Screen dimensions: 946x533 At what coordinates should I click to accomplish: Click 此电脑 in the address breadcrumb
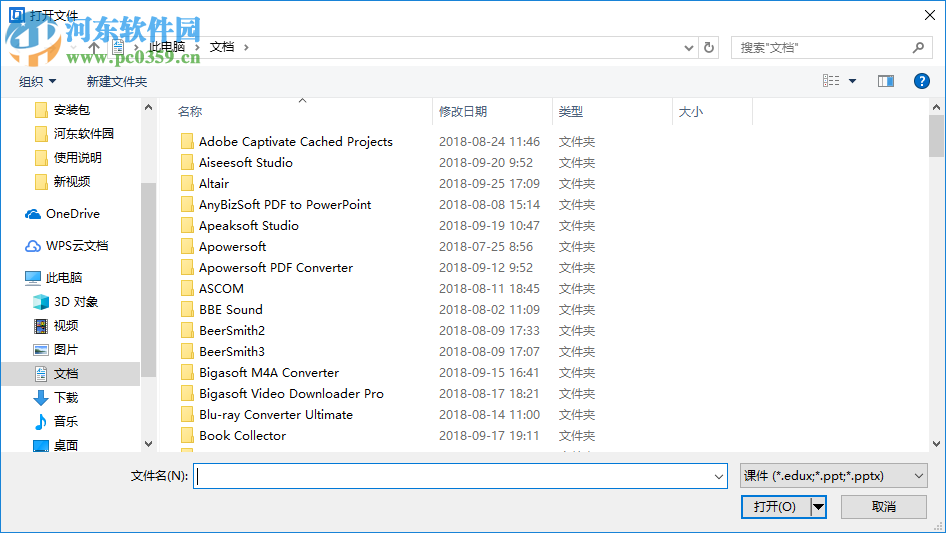coord(167,47)
